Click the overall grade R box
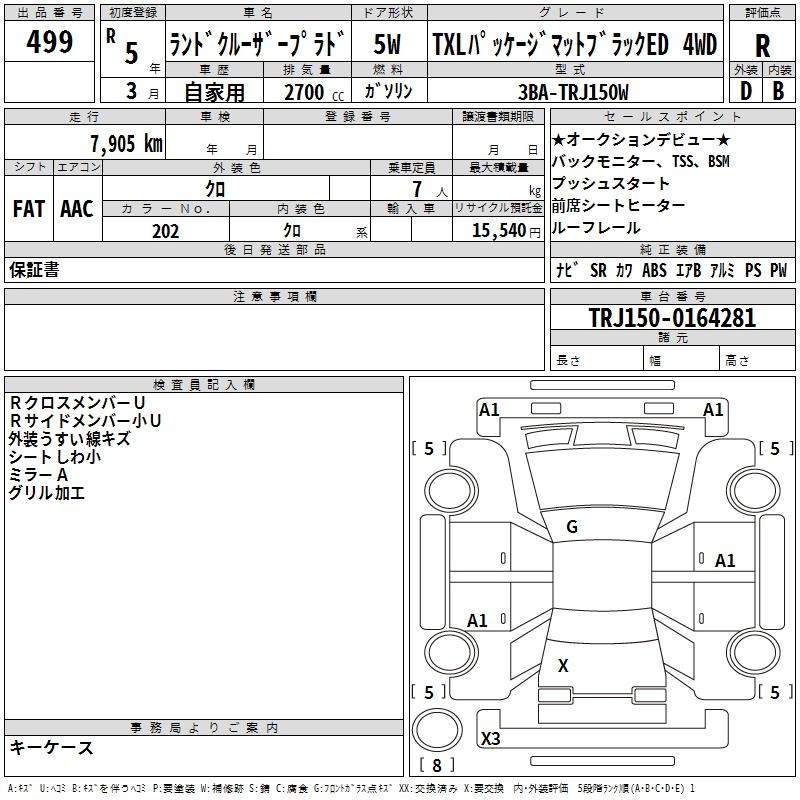 coord(762,45)
